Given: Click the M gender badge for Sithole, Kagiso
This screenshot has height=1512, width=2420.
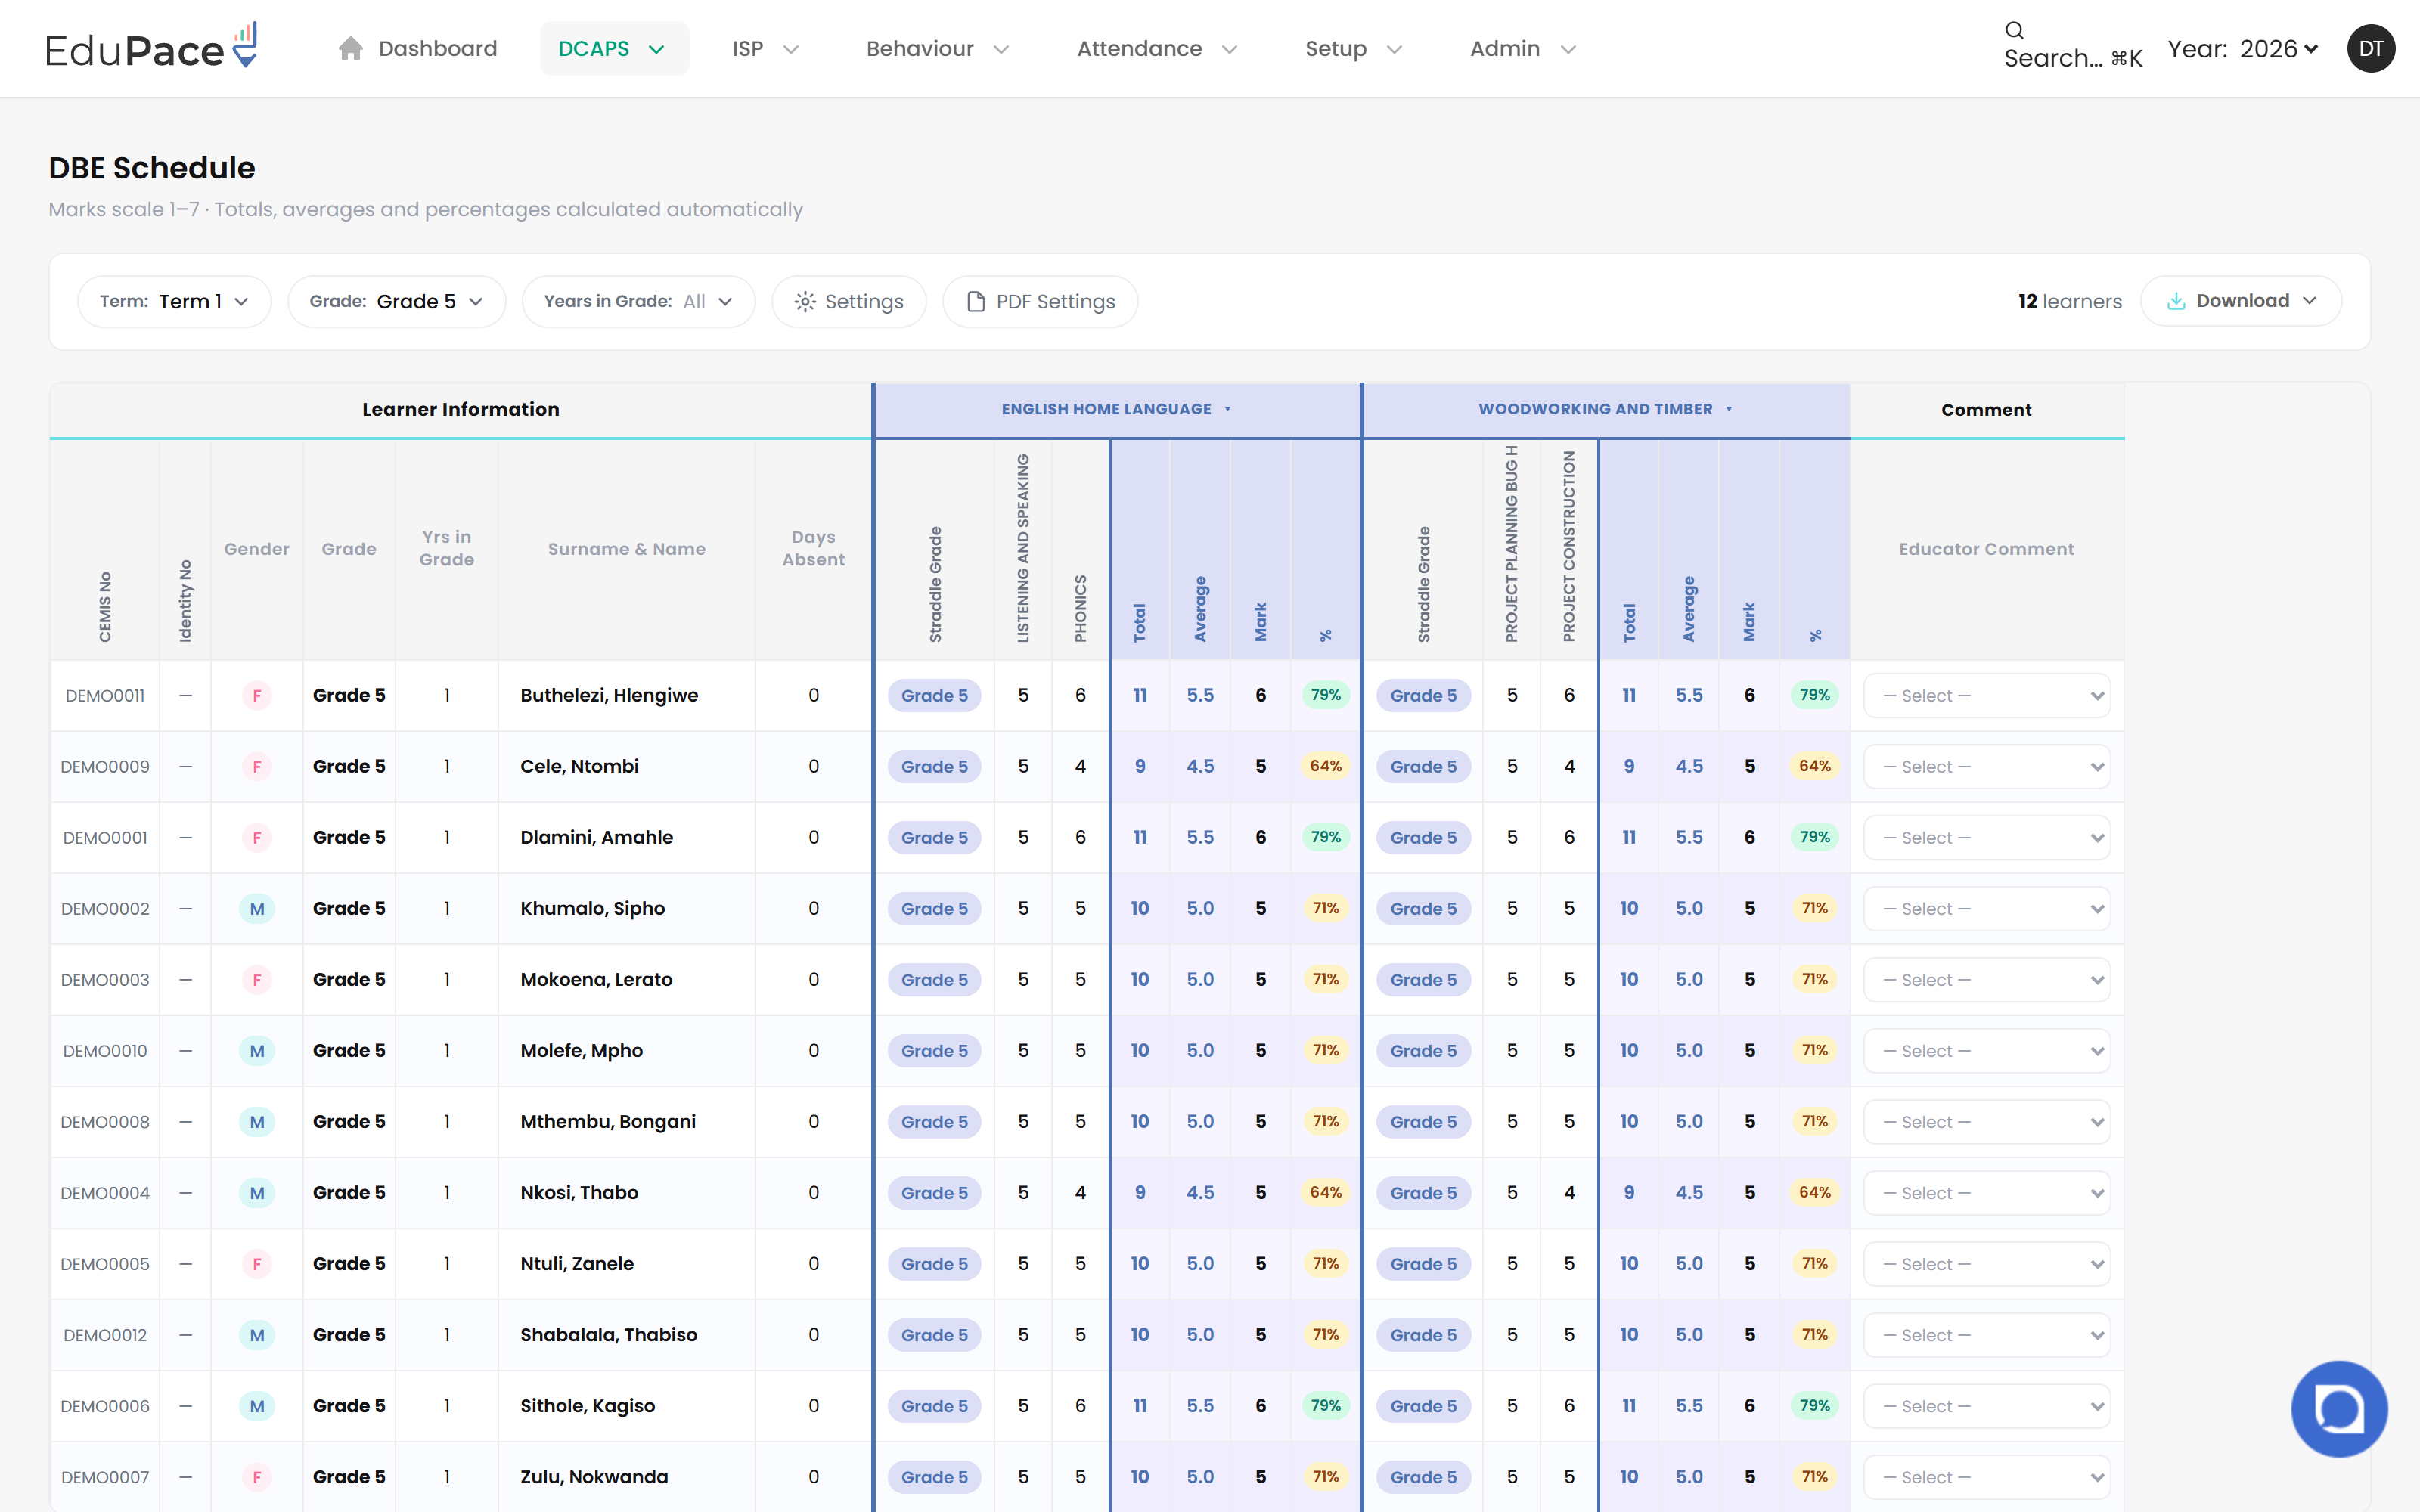Looking at the screenshot, I should tap(257, 1406).
